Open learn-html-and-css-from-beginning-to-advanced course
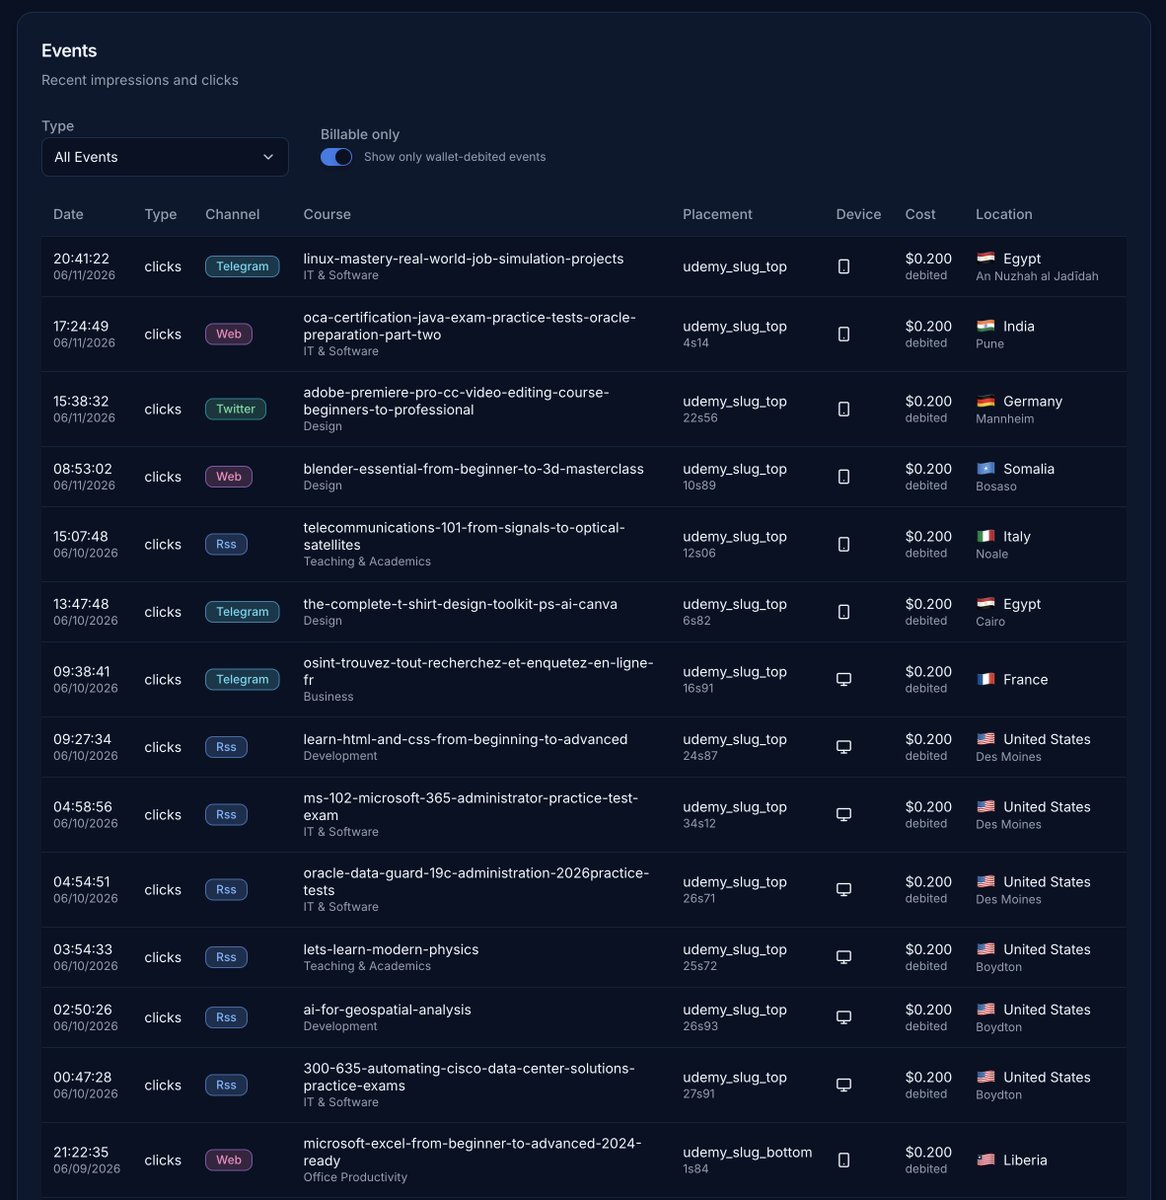 465,739
